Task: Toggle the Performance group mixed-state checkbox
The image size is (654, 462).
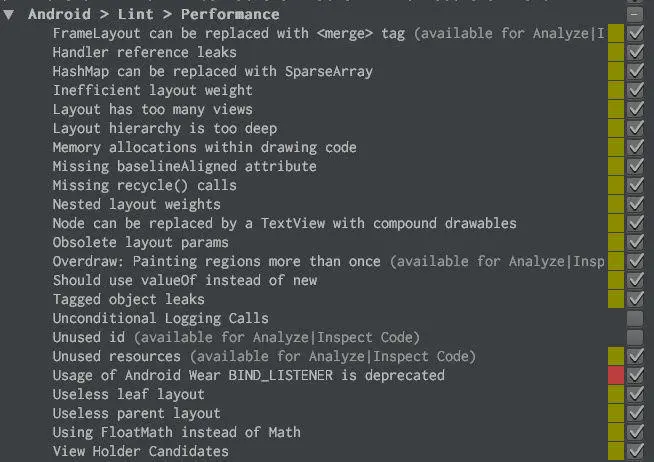Action: [634, 15]
